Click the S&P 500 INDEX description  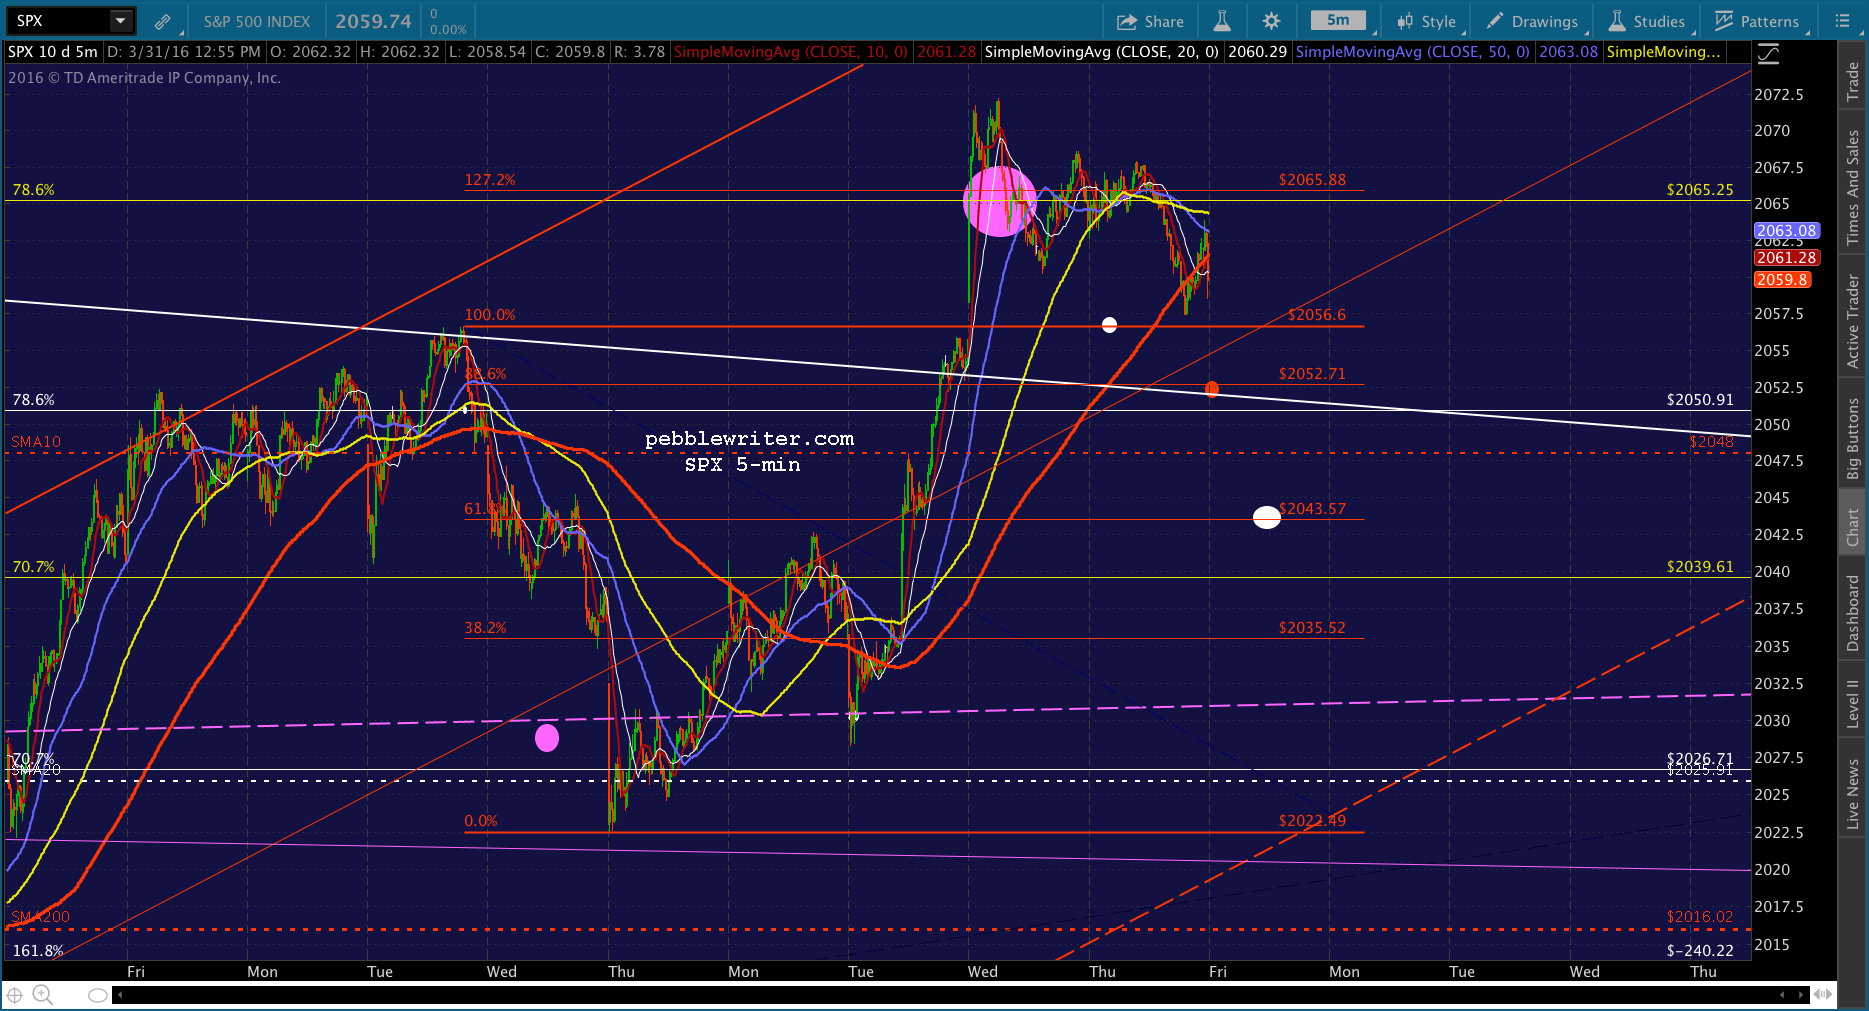tap(257, 21)
